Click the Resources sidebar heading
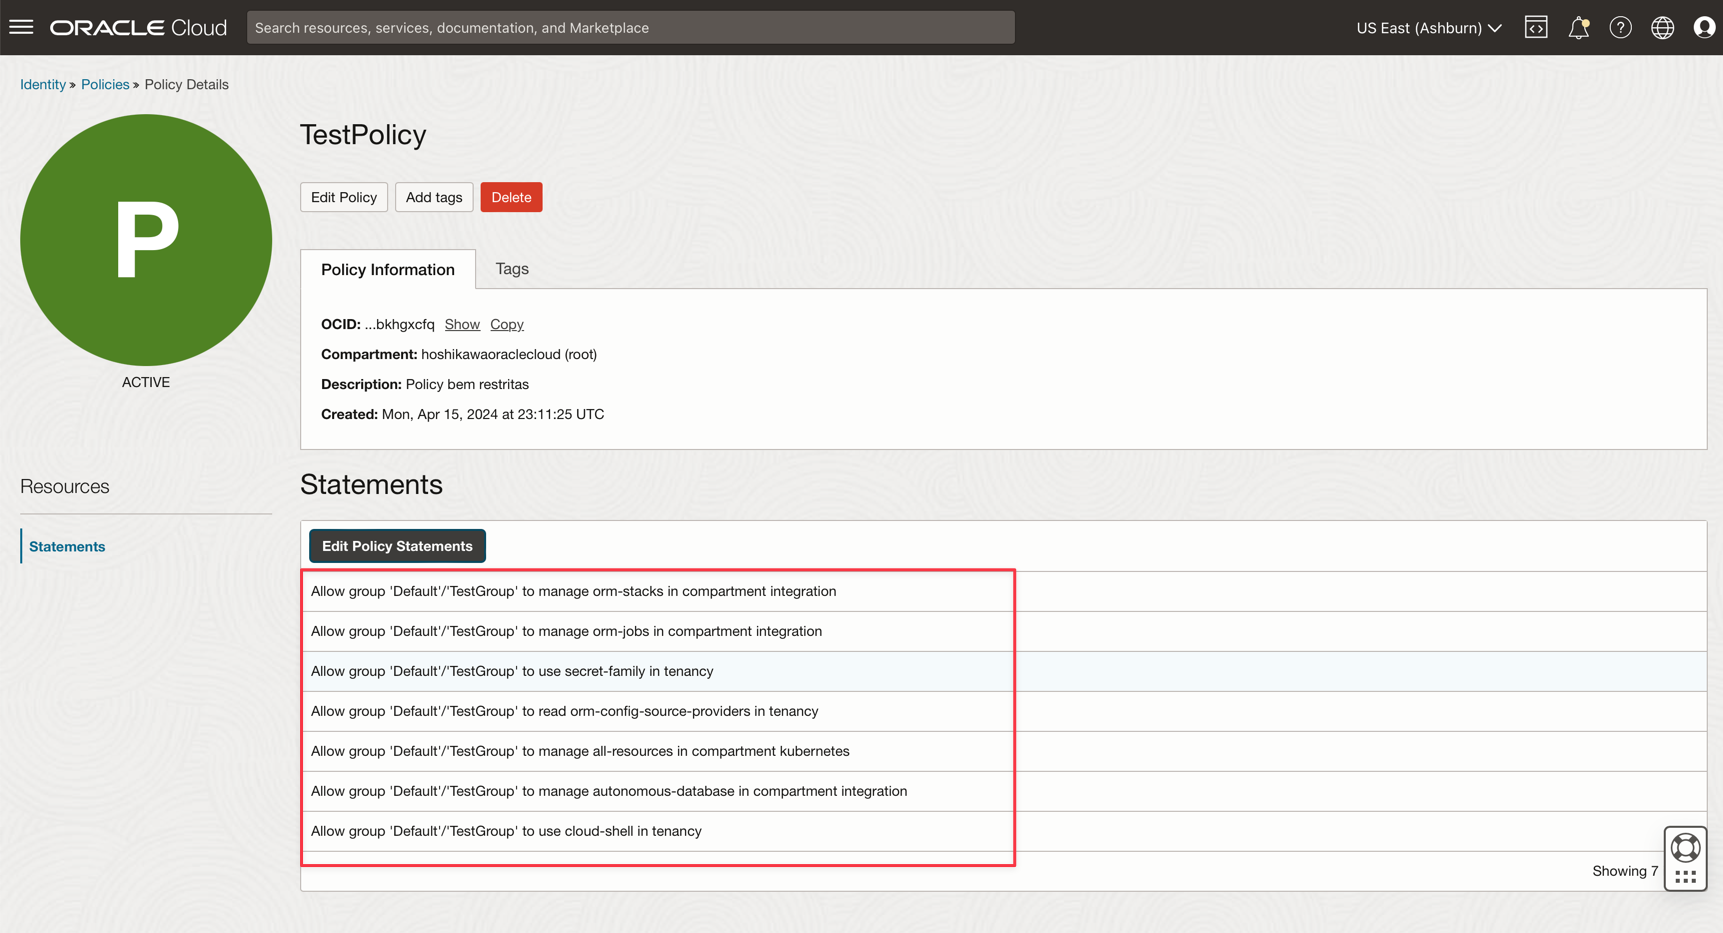The width and height of the screenshot is (1723, 933). (65, 486)
